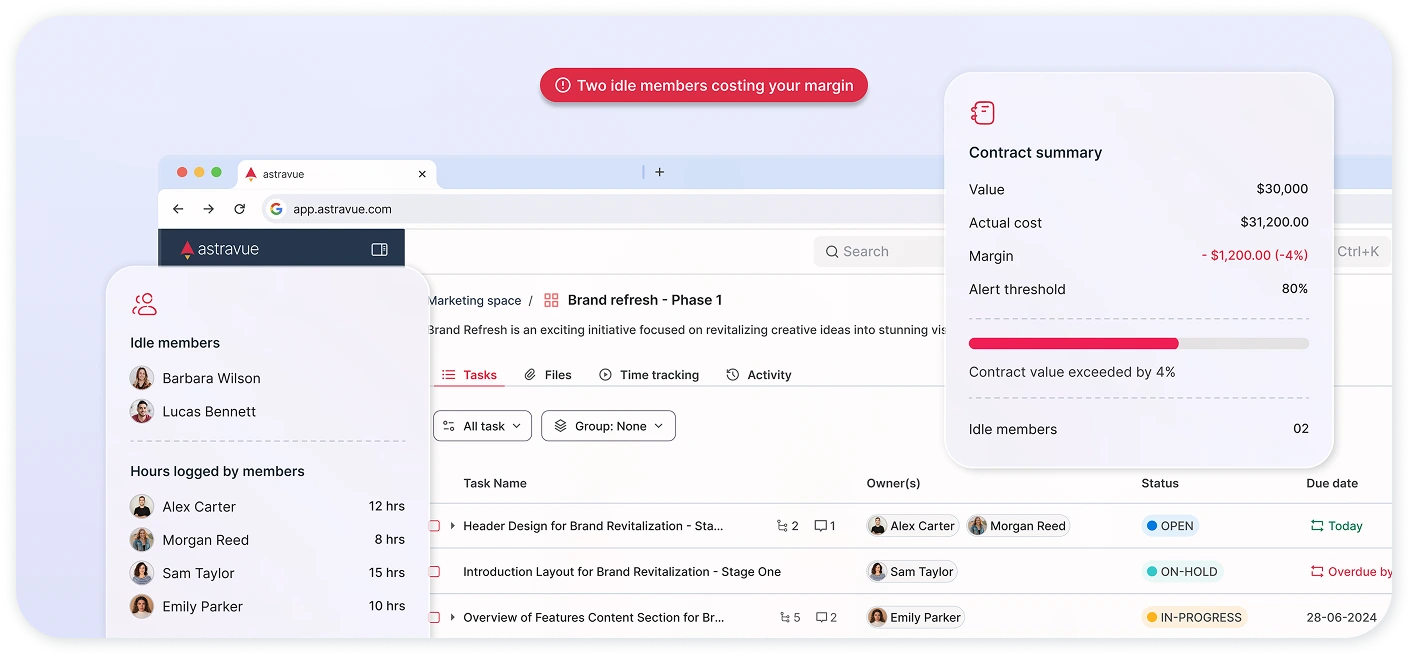Click the Idle members card icon
The image size is (1408, 654).
coord(145,304)
